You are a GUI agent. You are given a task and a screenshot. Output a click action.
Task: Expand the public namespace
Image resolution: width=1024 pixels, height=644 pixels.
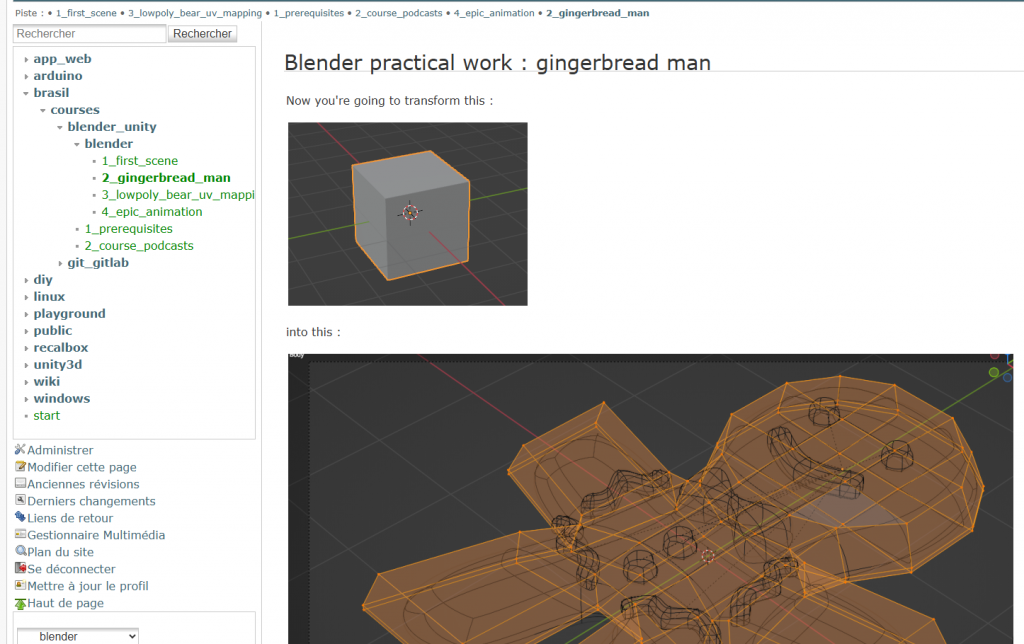[x=26, y=331]
